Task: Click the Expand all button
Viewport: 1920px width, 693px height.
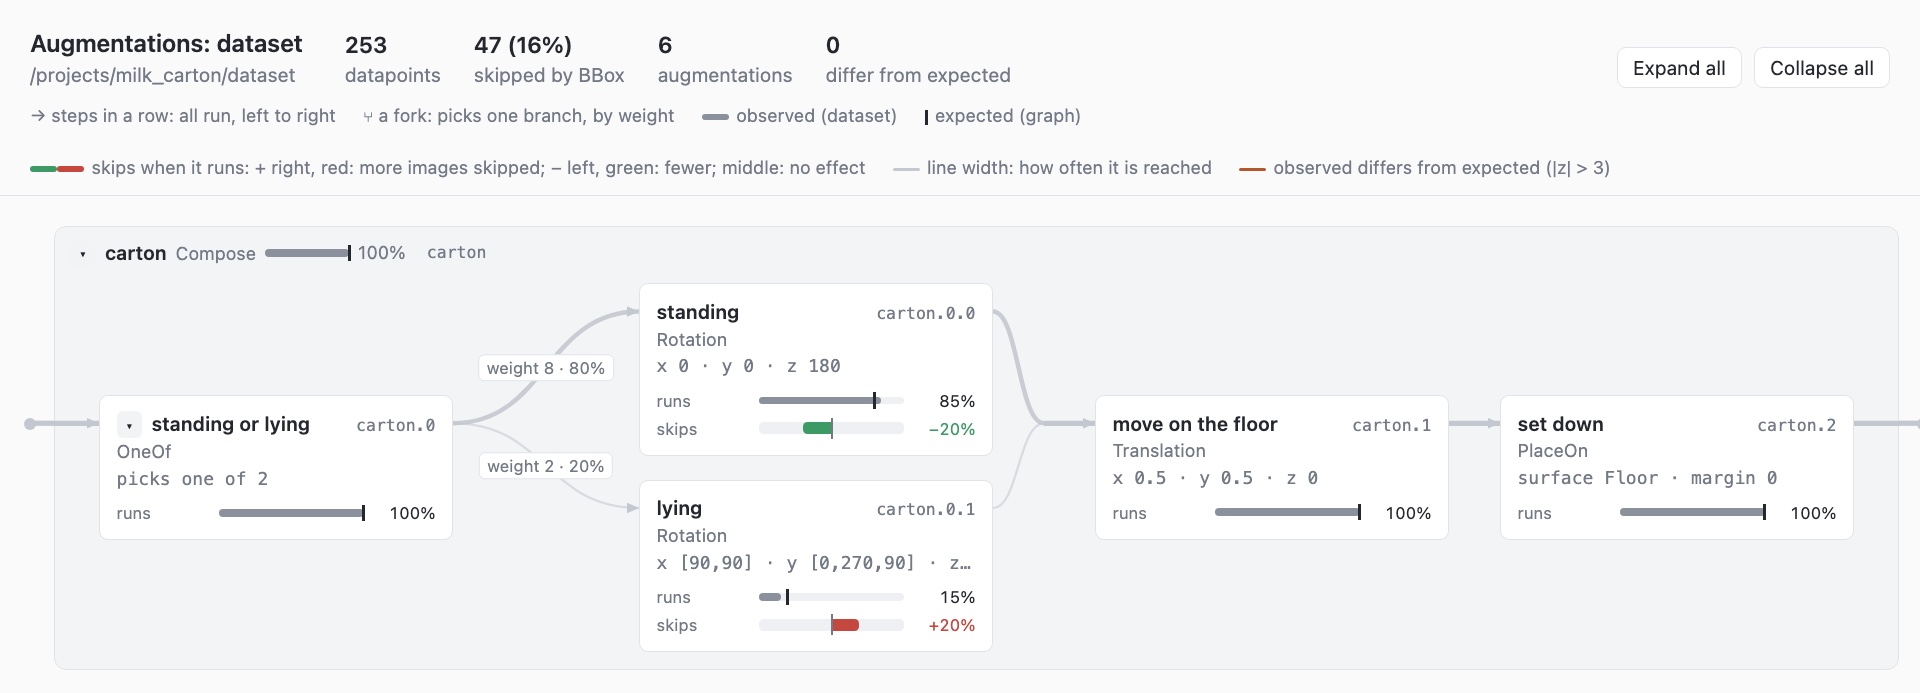Action: coord(1679,68)
